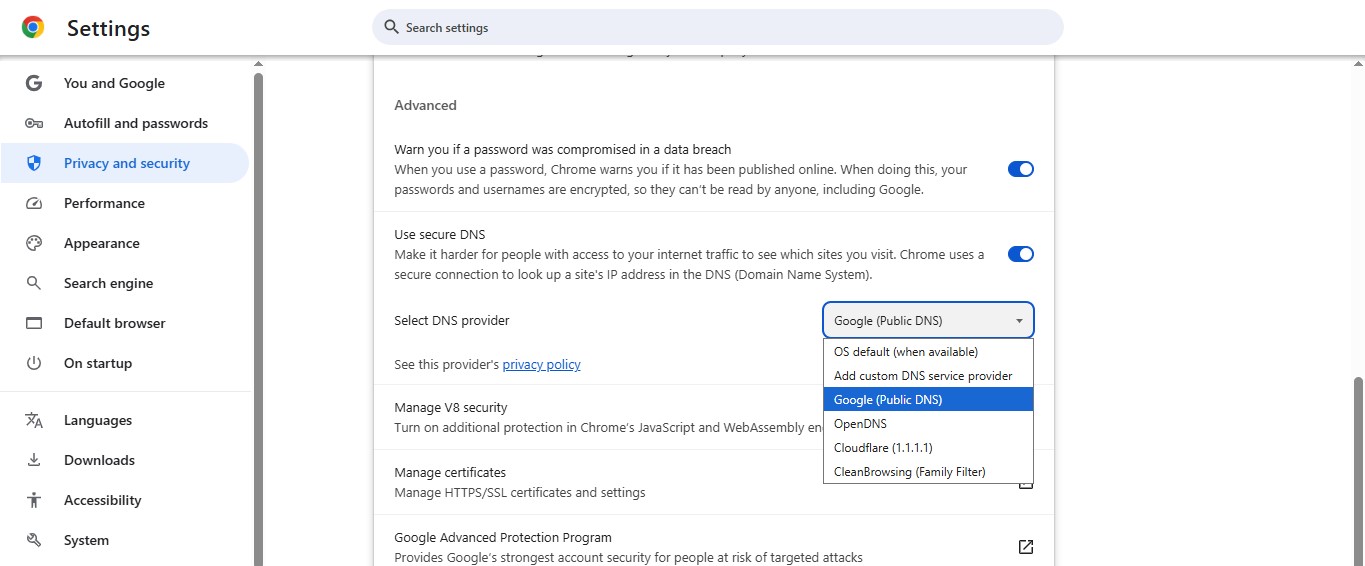Click the speedometer Performance icon

pos(34,203)
